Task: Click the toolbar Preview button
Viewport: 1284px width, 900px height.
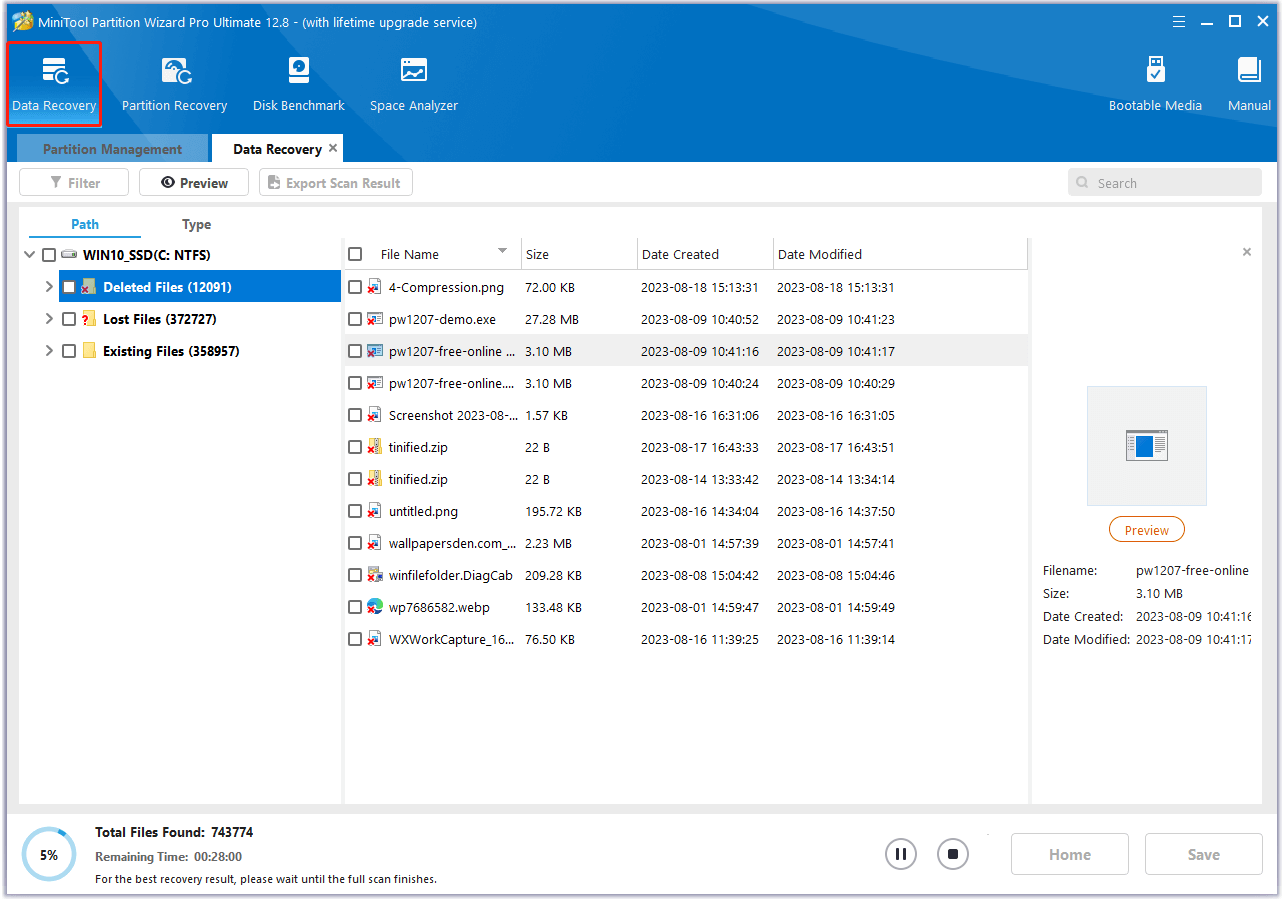Action: (x=194, y=182)
